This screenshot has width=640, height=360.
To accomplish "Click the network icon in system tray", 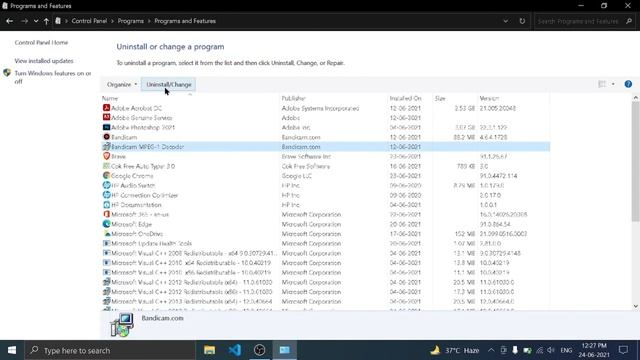I will (x=539, y=350).
